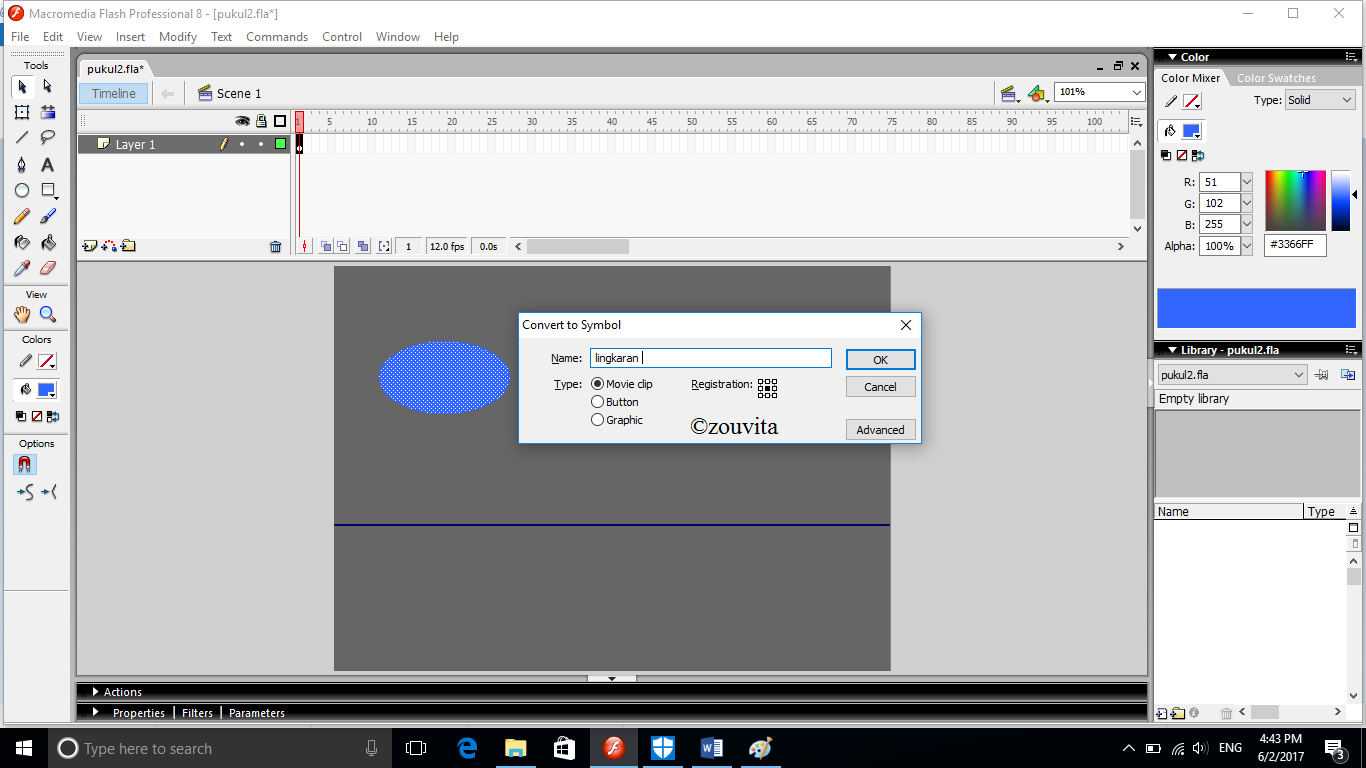Select Graphic type radio button

(x=598, y=420)
